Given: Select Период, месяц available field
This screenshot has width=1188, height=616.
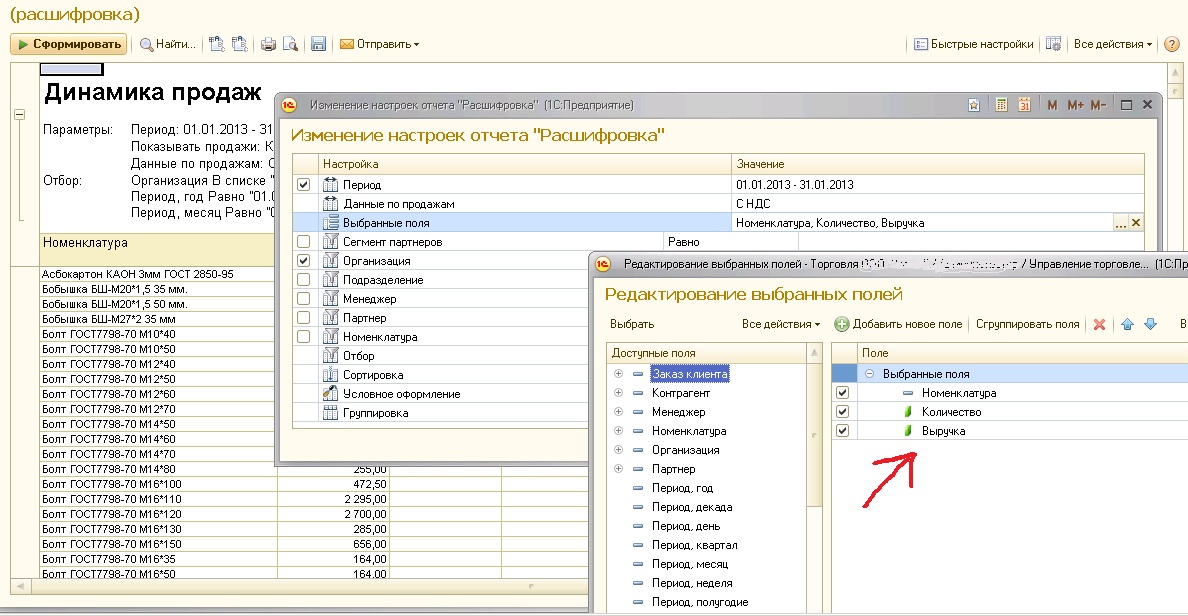Looking at the screenshot, I should tap(689, 564).
